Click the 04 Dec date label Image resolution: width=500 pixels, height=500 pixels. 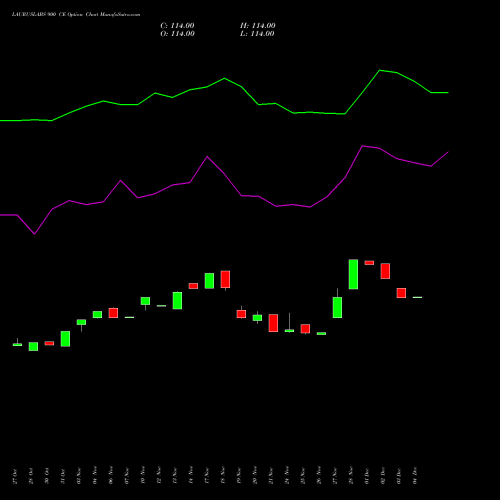(x=415, y=475)
